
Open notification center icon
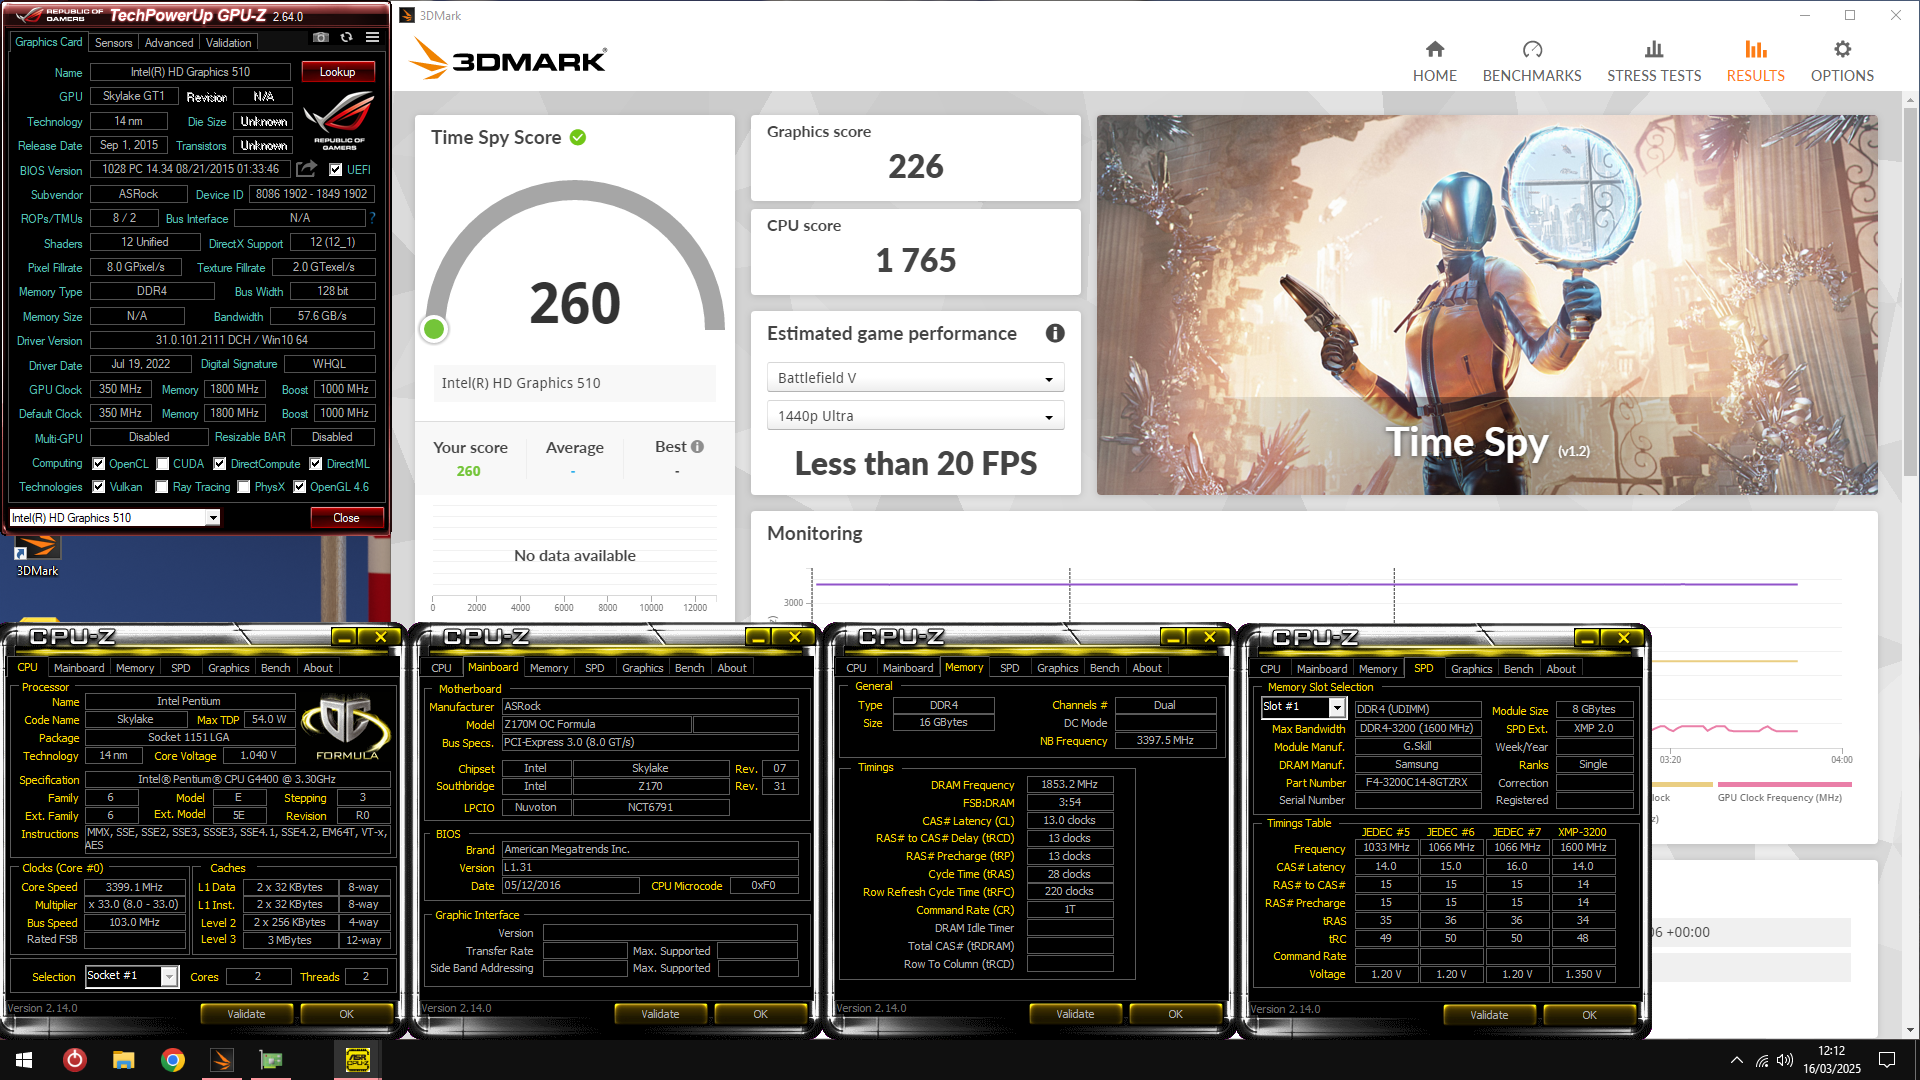point(1887,1060)
